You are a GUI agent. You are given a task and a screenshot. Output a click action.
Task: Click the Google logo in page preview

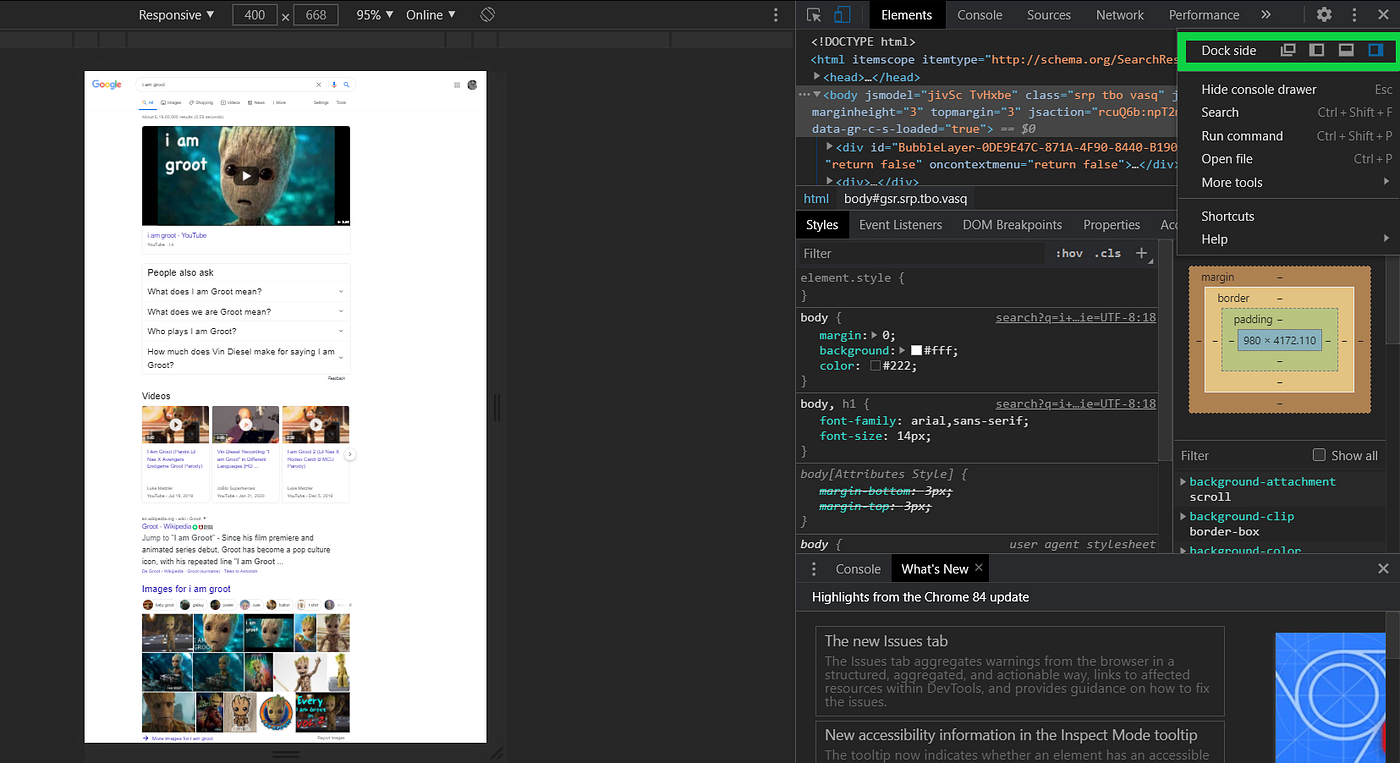(107, 85)
